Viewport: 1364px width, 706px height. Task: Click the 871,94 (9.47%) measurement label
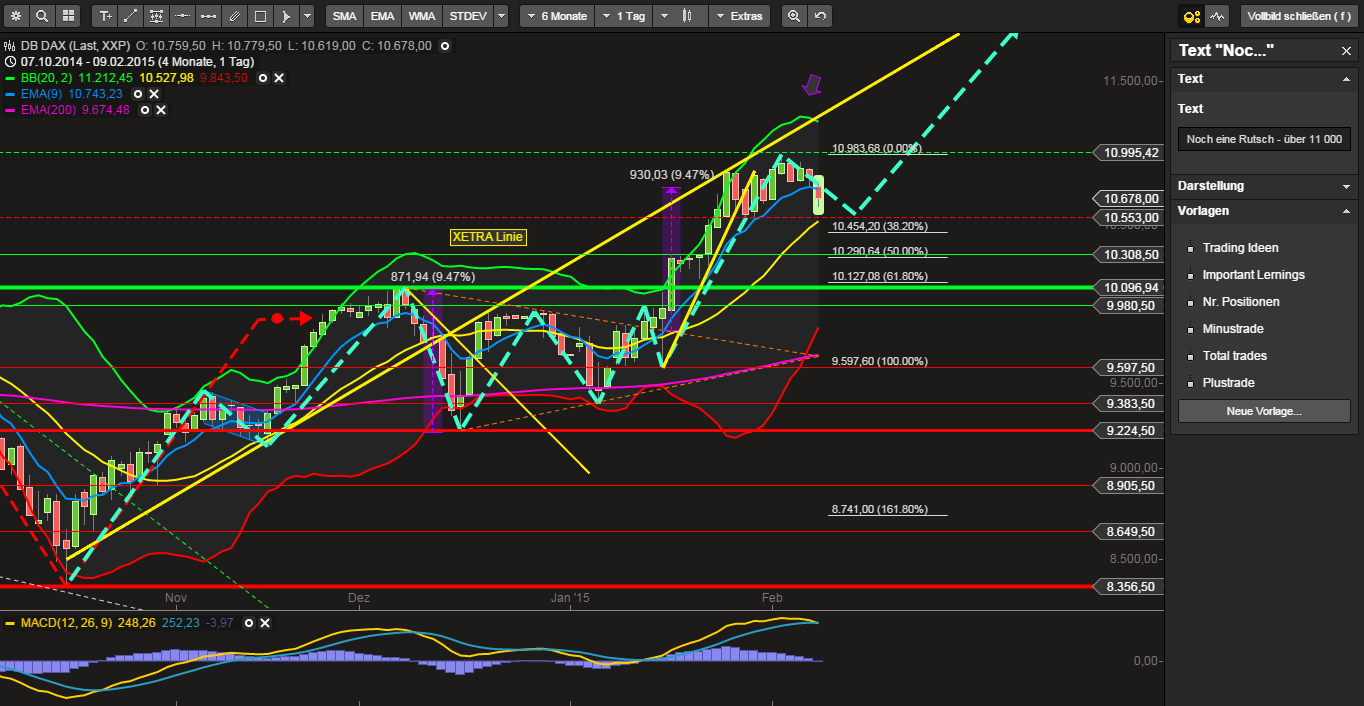(x=432, y=276)
